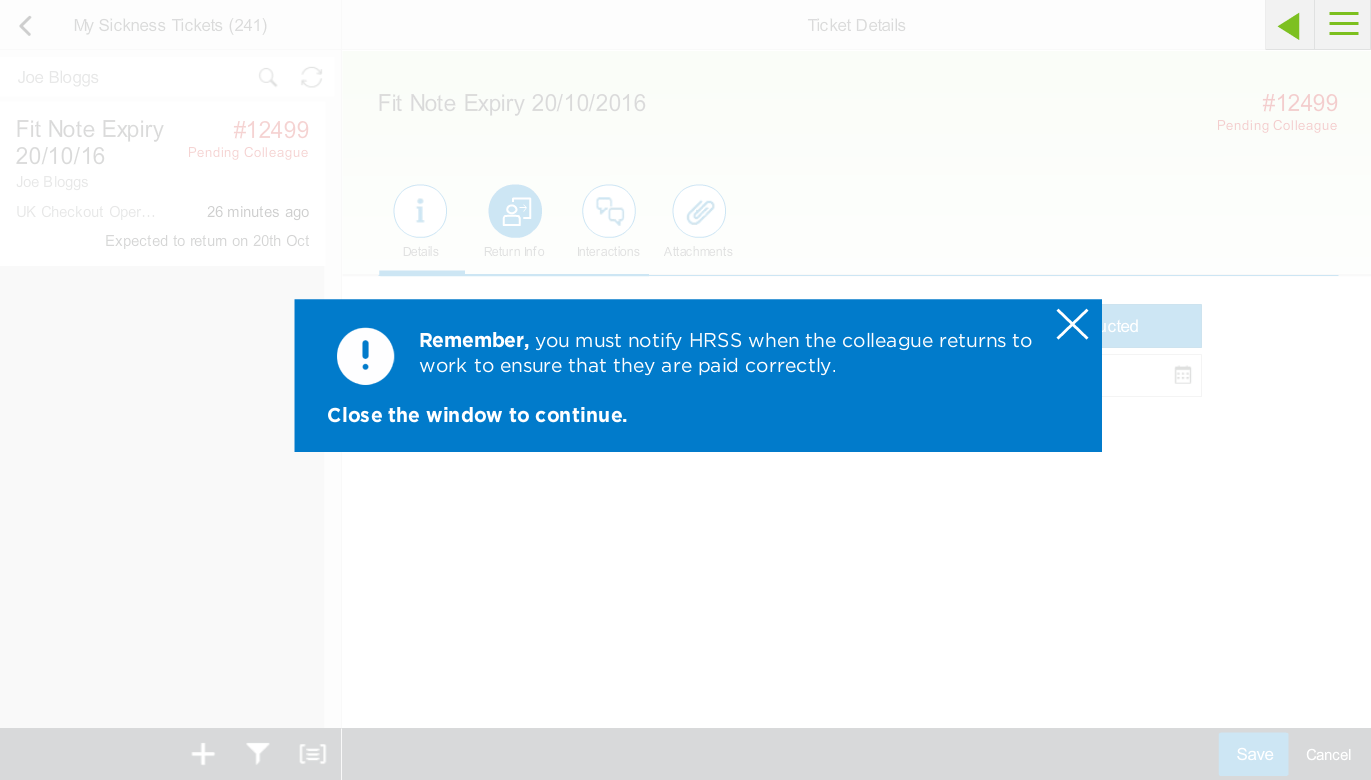
Task: Select ticket #12499 in the list
Action: (162, 184)
